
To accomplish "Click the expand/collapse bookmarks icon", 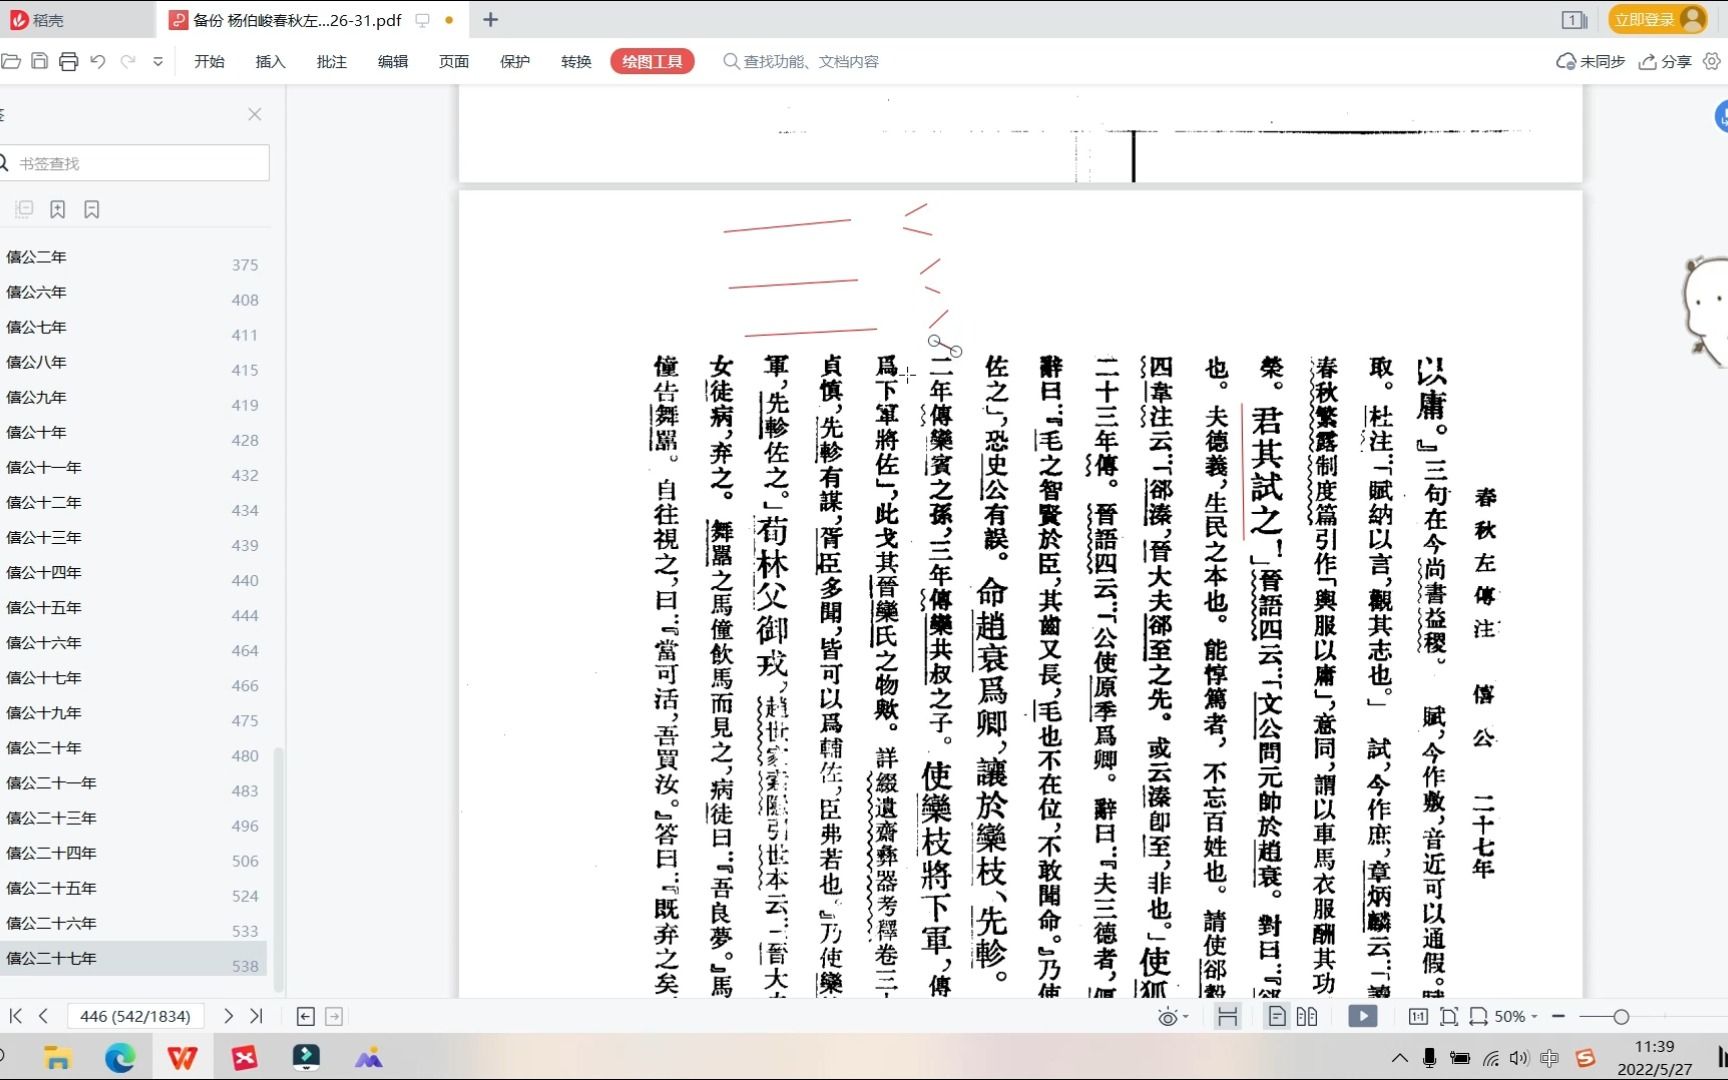I will pos(25,209).
